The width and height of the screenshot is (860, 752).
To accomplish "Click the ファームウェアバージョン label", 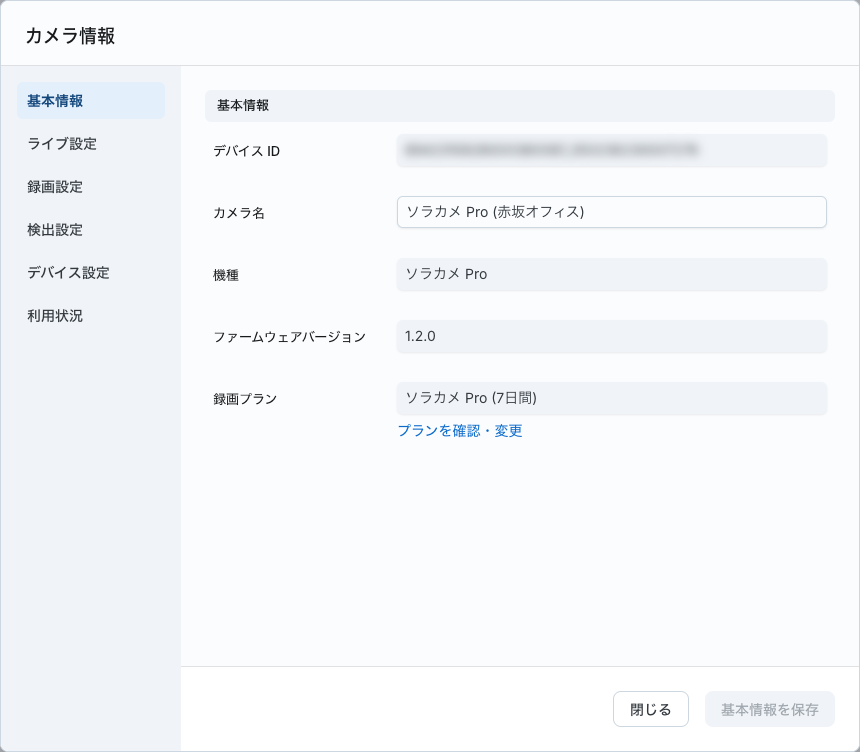I will click(x=290, y=337).
